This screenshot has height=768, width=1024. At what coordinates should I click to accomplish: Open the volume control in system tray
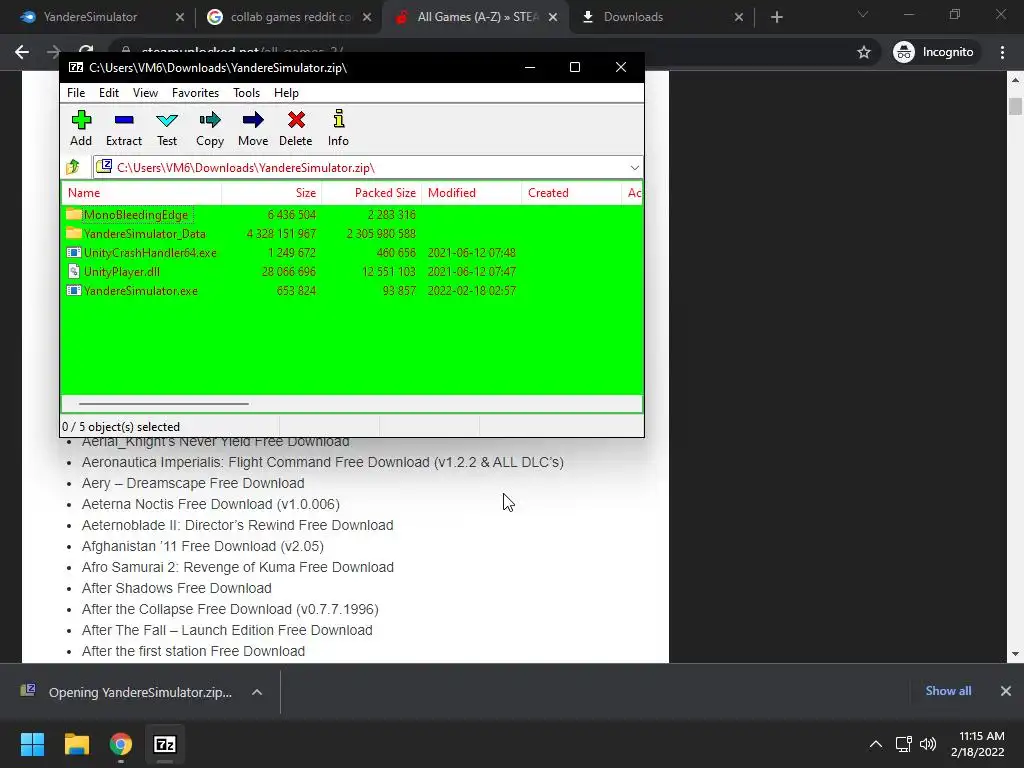click(x=927, y=744)
